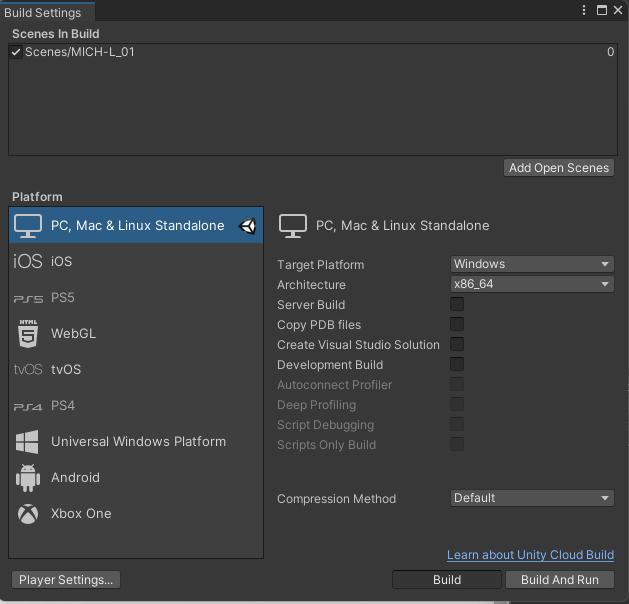
Task: Uncheck the Scenes/MICH-L_01 scene checkbox
Action: tap(16, 52)
